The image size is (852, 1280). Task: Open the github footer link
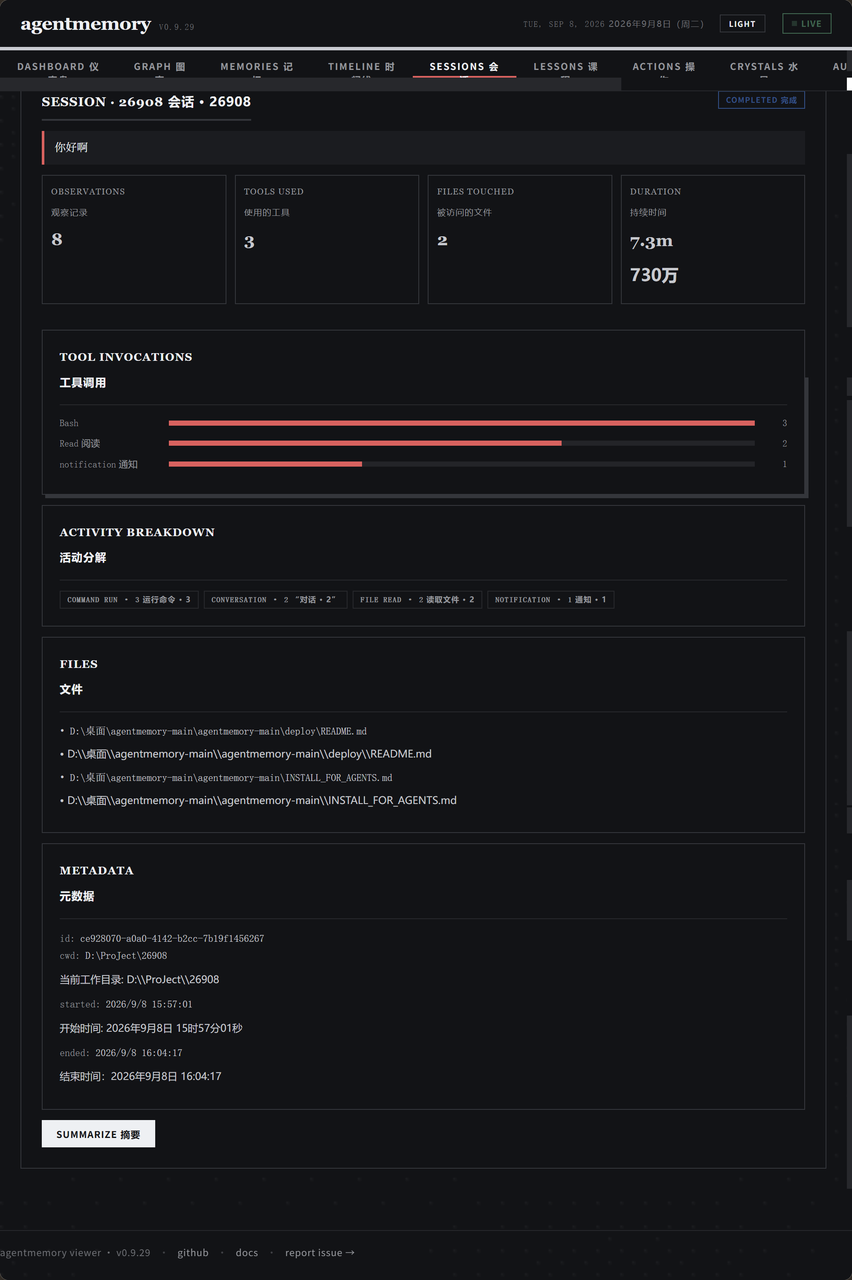[193, 1253]
